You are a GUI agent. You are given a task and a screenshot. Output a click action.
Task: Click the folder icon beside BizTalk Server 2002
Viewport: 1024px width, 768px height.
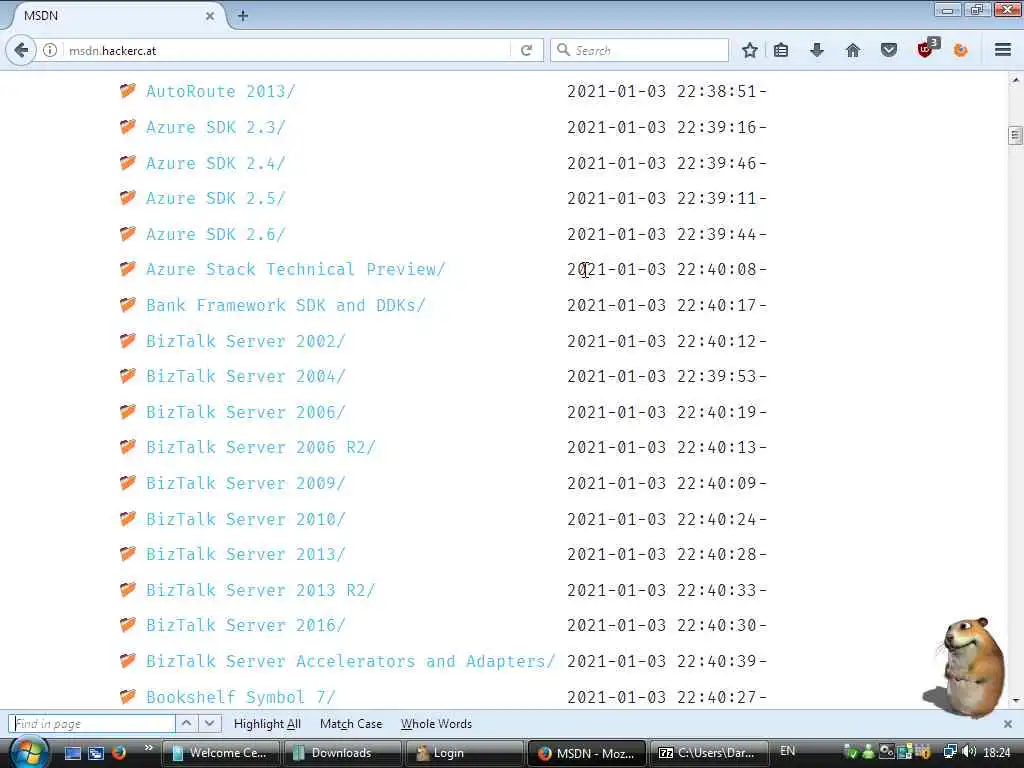128,340
